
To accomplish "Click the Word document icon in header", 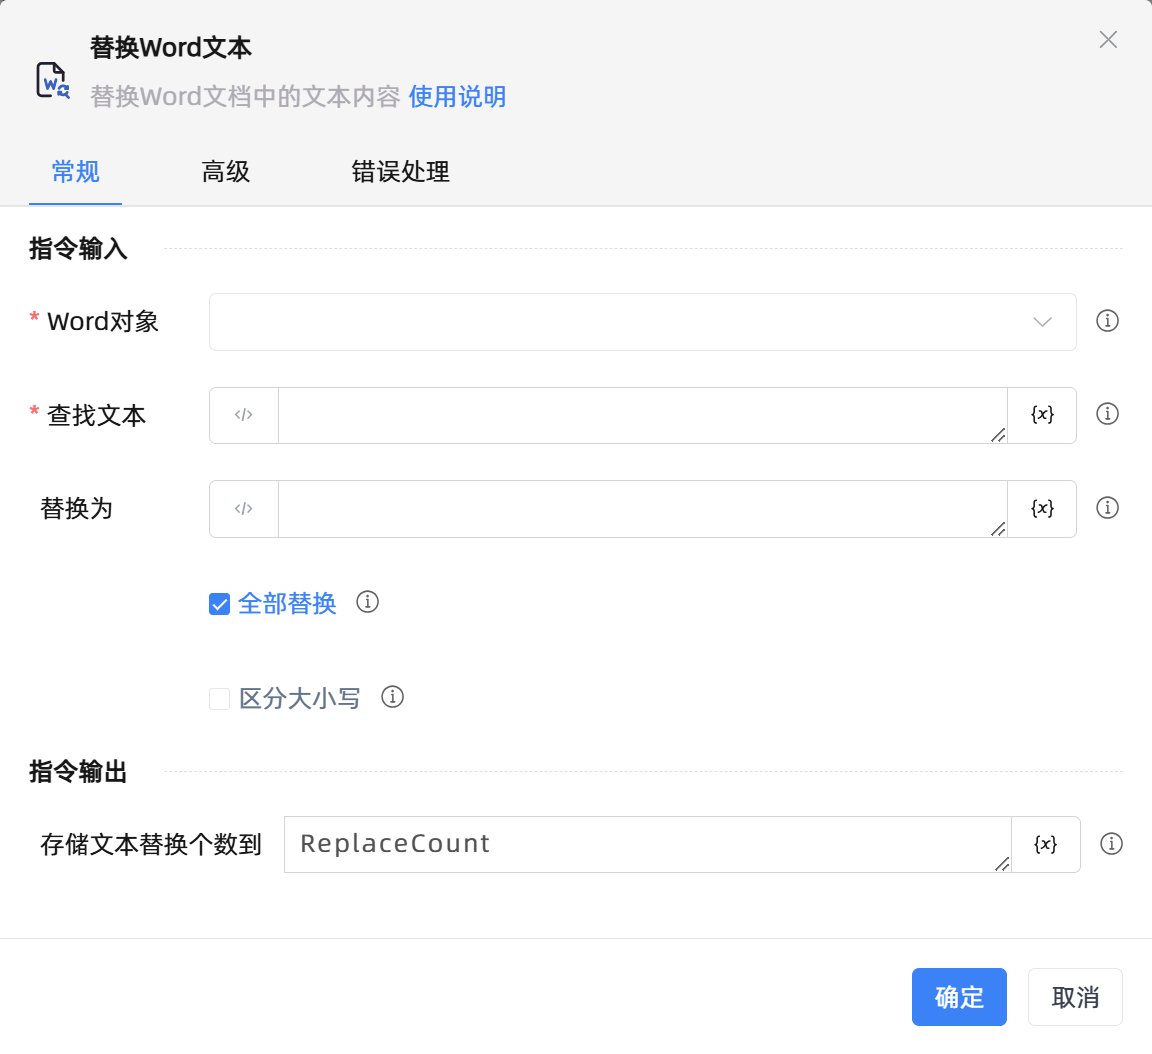I will tap(53, 80).
